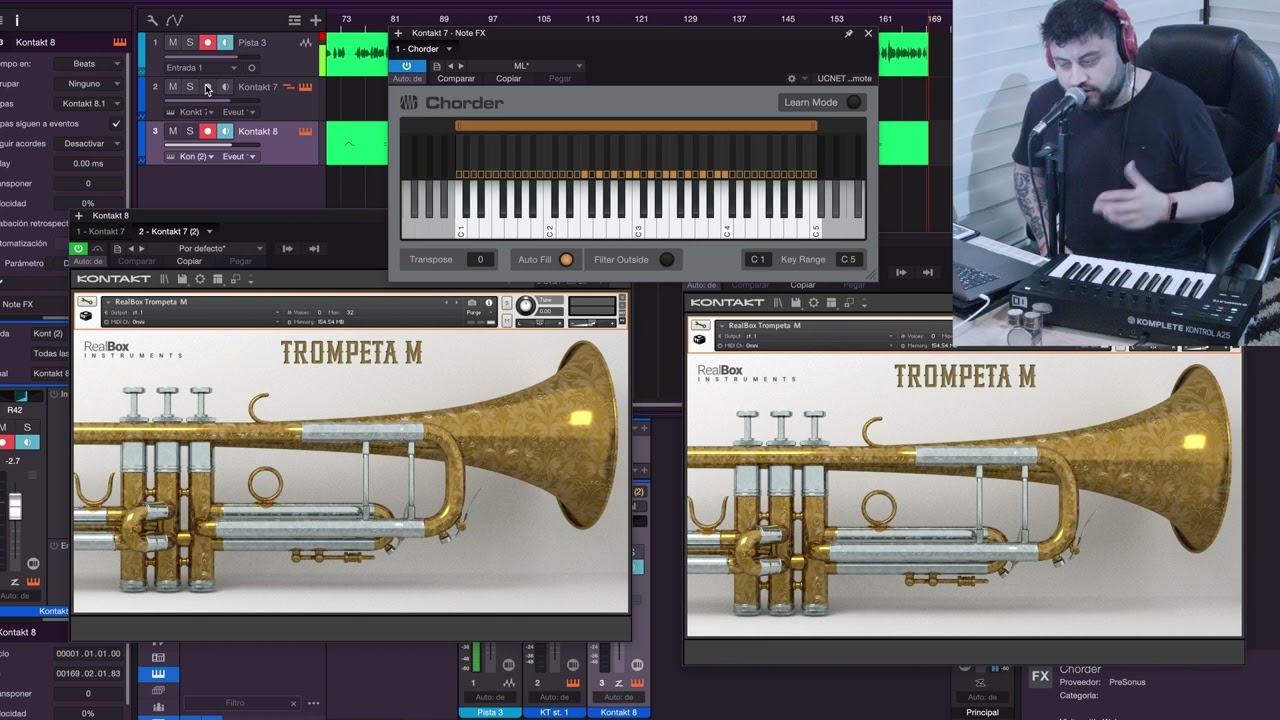
Task: Solo track Kontakt 7
Action: click(189, 87)
